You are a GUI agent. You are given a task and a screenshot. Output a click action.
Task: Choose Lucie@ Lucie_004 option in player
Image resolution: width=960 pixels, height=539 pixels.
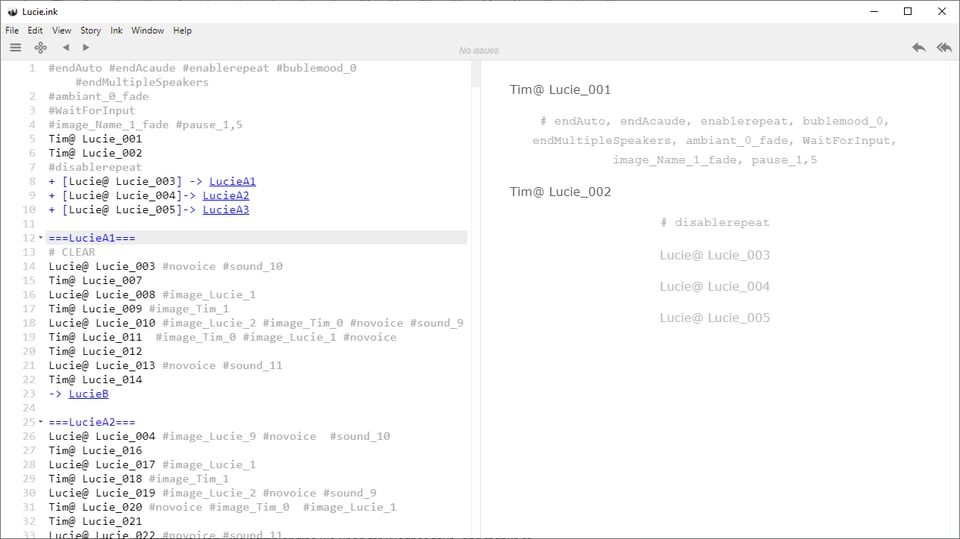coord(714,286)
